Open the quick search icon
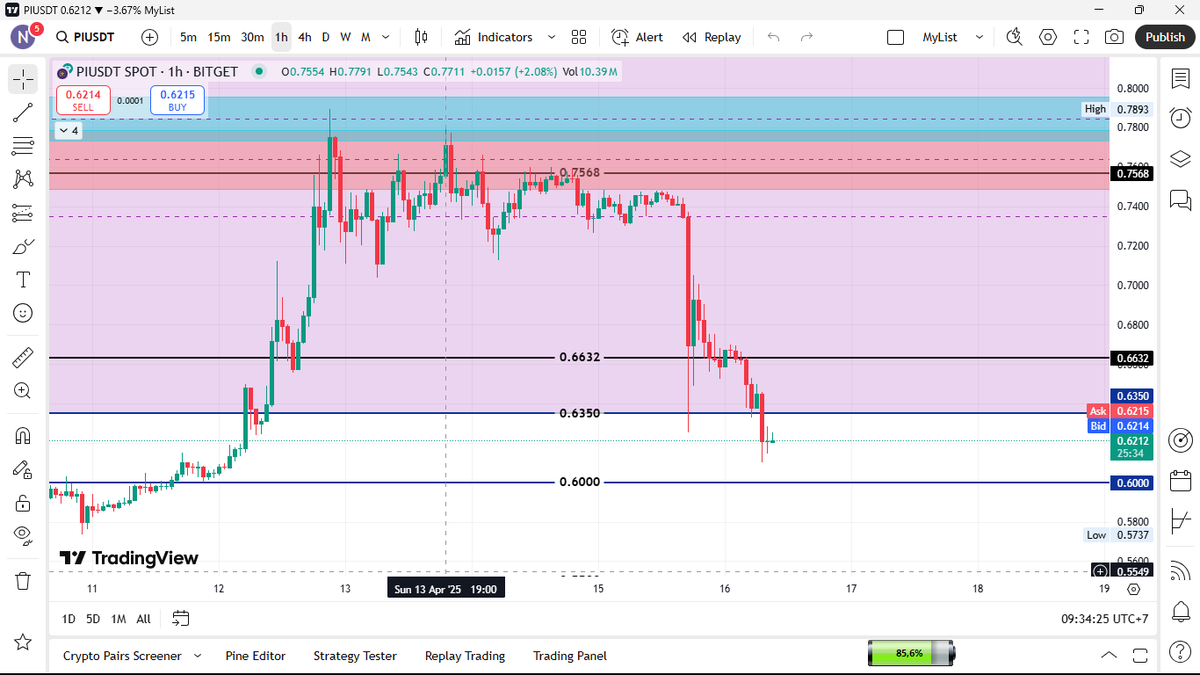1200x675 pixels. coord(1014,37)
